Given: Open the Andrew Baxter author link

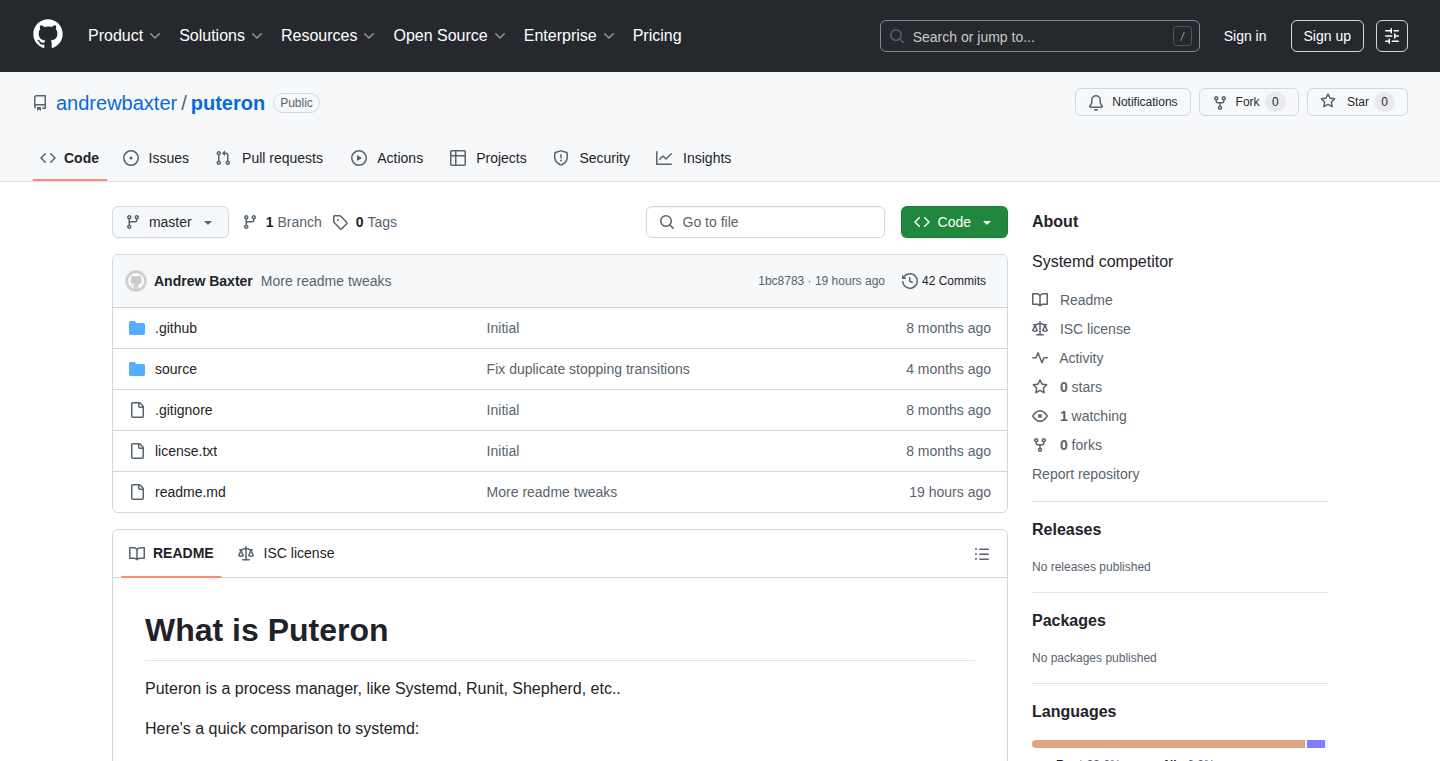Looking at the screenshot, I should click(203, 281).
